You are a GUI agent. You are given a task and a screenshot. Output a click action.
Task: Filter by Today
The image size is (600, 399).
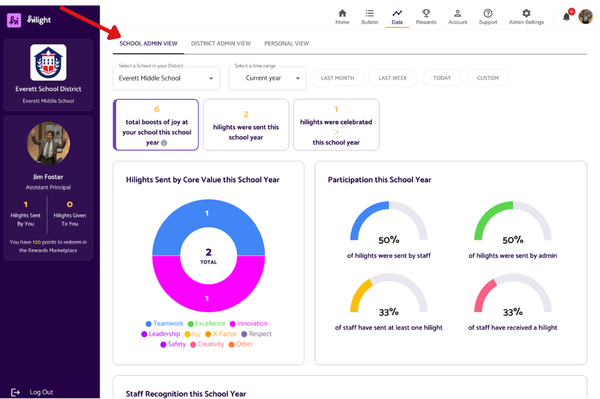click(442, 78)
